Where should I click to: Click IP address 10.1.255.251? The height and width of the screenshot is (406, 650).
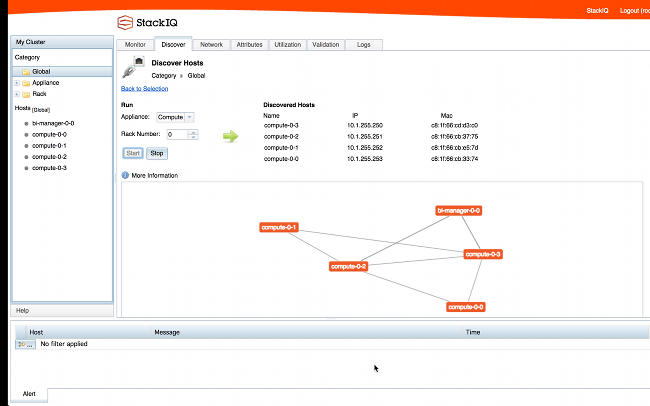[x=365, y=136]
